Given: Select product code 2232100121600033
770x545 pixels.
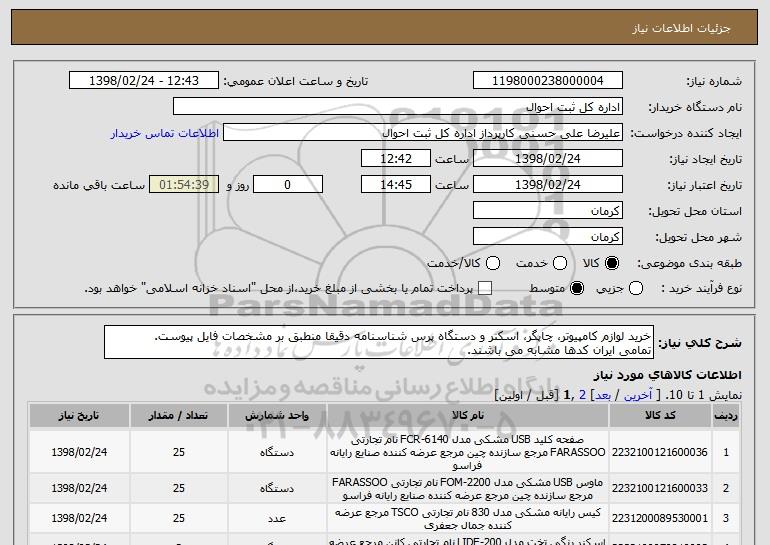Looking at the screenshot, I should 660,489.
